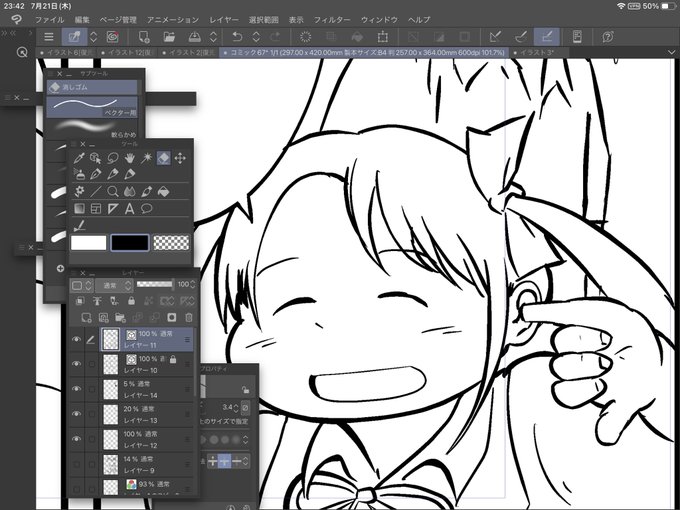Viewport: 680px width, 510px height.
Task: Select the Straight line figure tool
Action: pos(95,191)
